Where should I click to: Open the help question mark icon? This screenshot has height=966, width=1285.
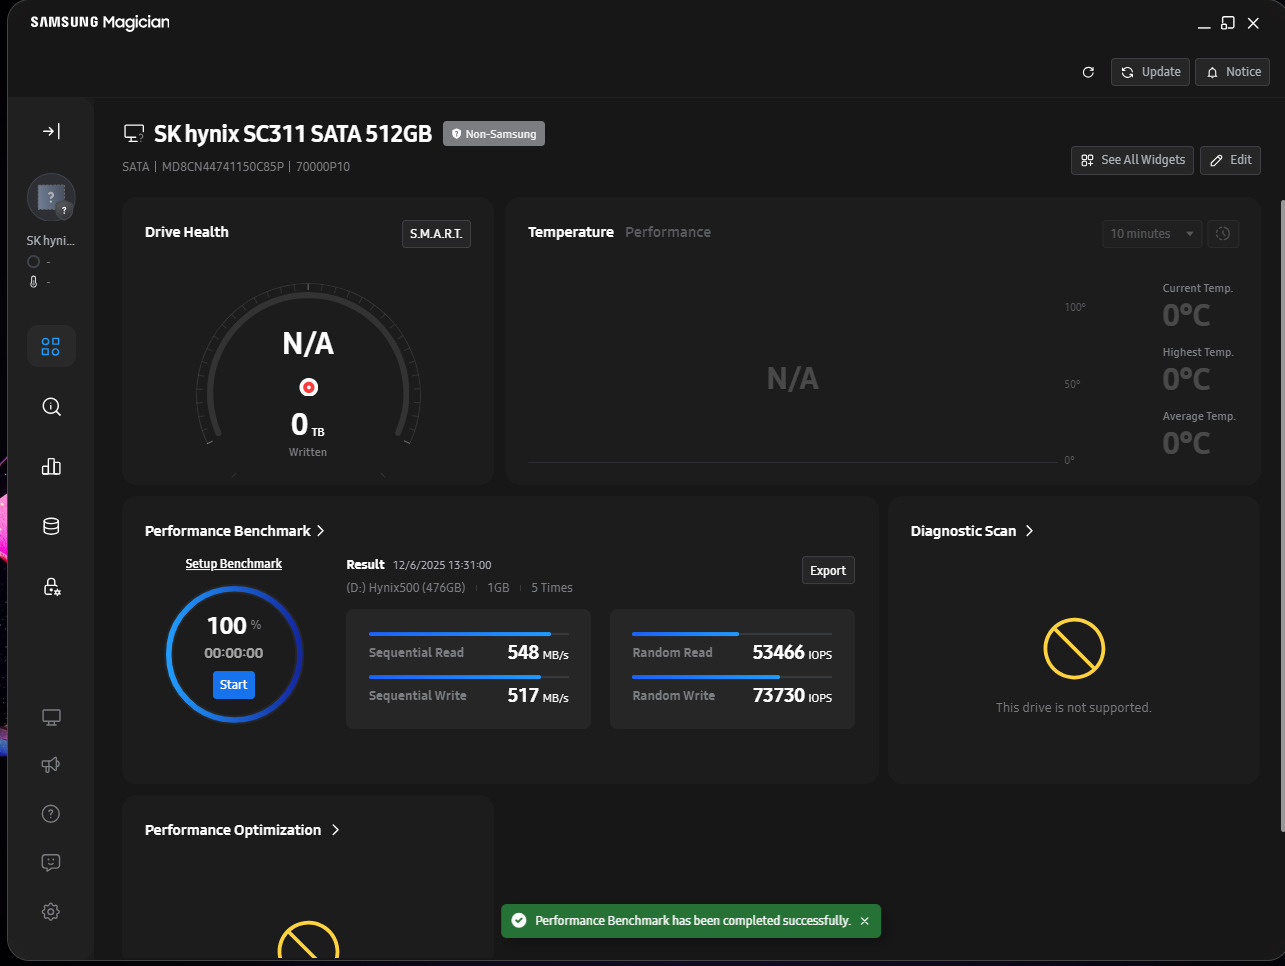[51, 814]
